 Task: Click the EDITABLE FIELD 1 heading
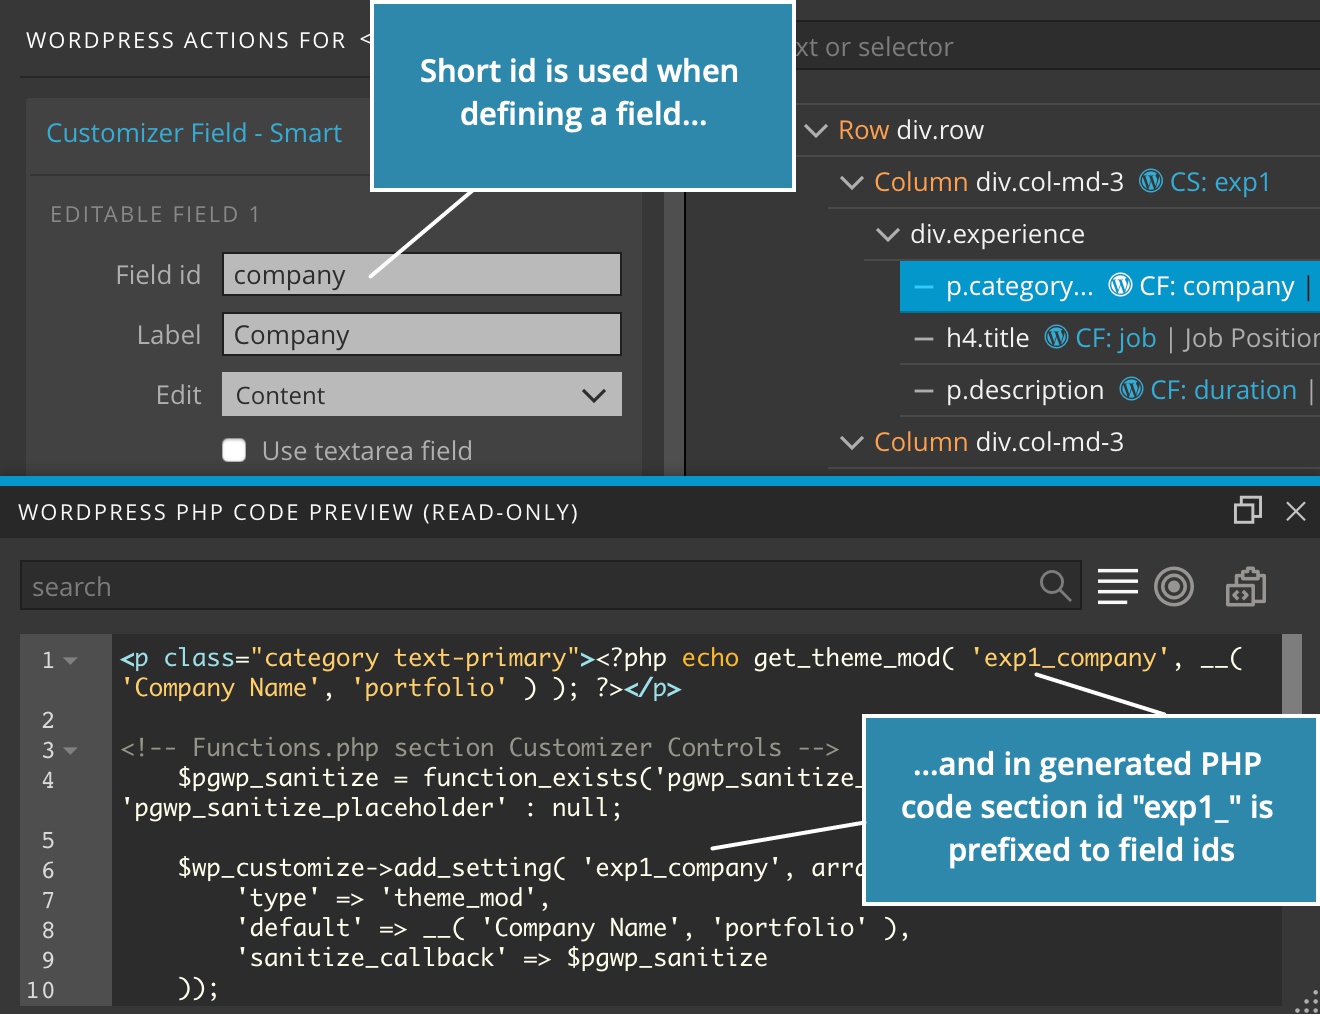click(155, 214)
